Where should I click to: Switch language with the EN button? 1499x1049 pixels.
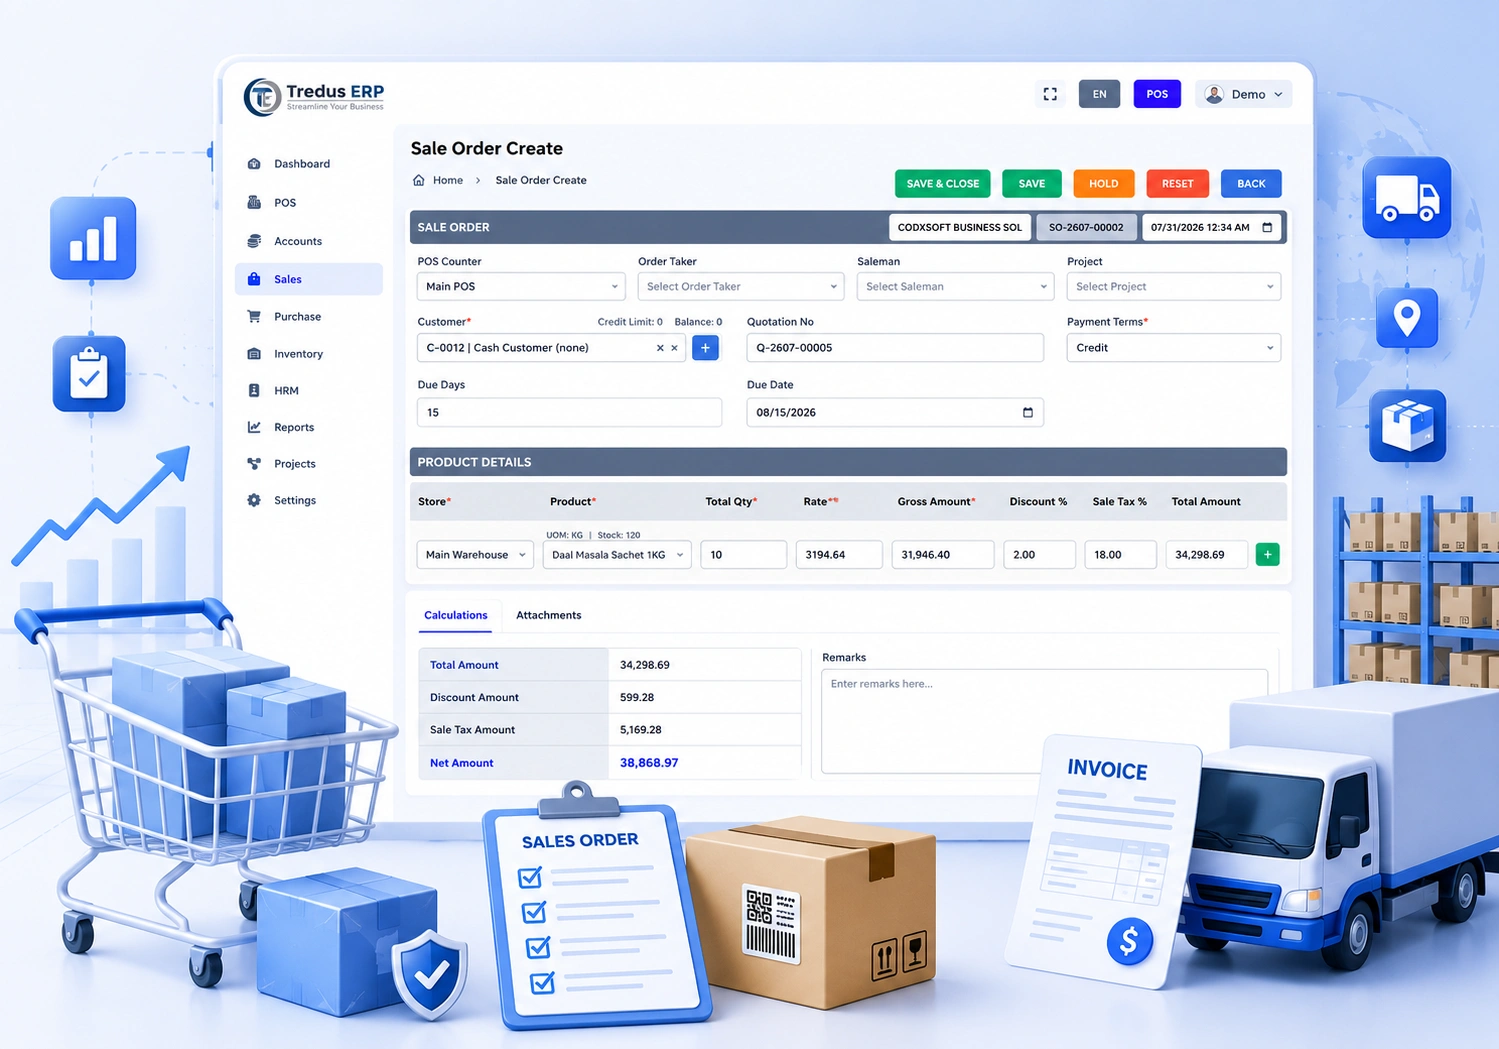pos(1099,94)
